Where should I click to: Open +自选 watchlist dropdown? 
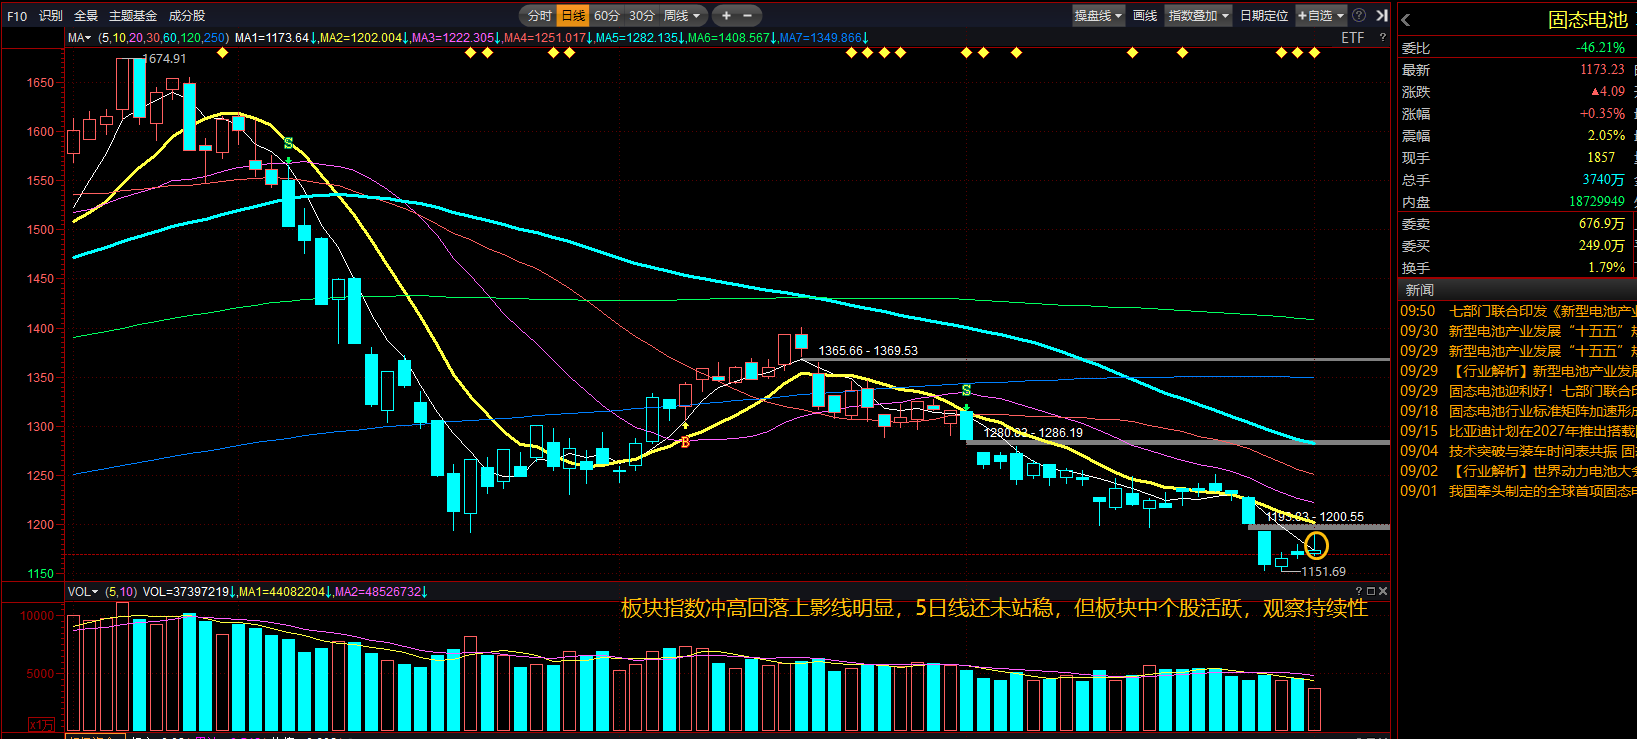click(1321, 15)
